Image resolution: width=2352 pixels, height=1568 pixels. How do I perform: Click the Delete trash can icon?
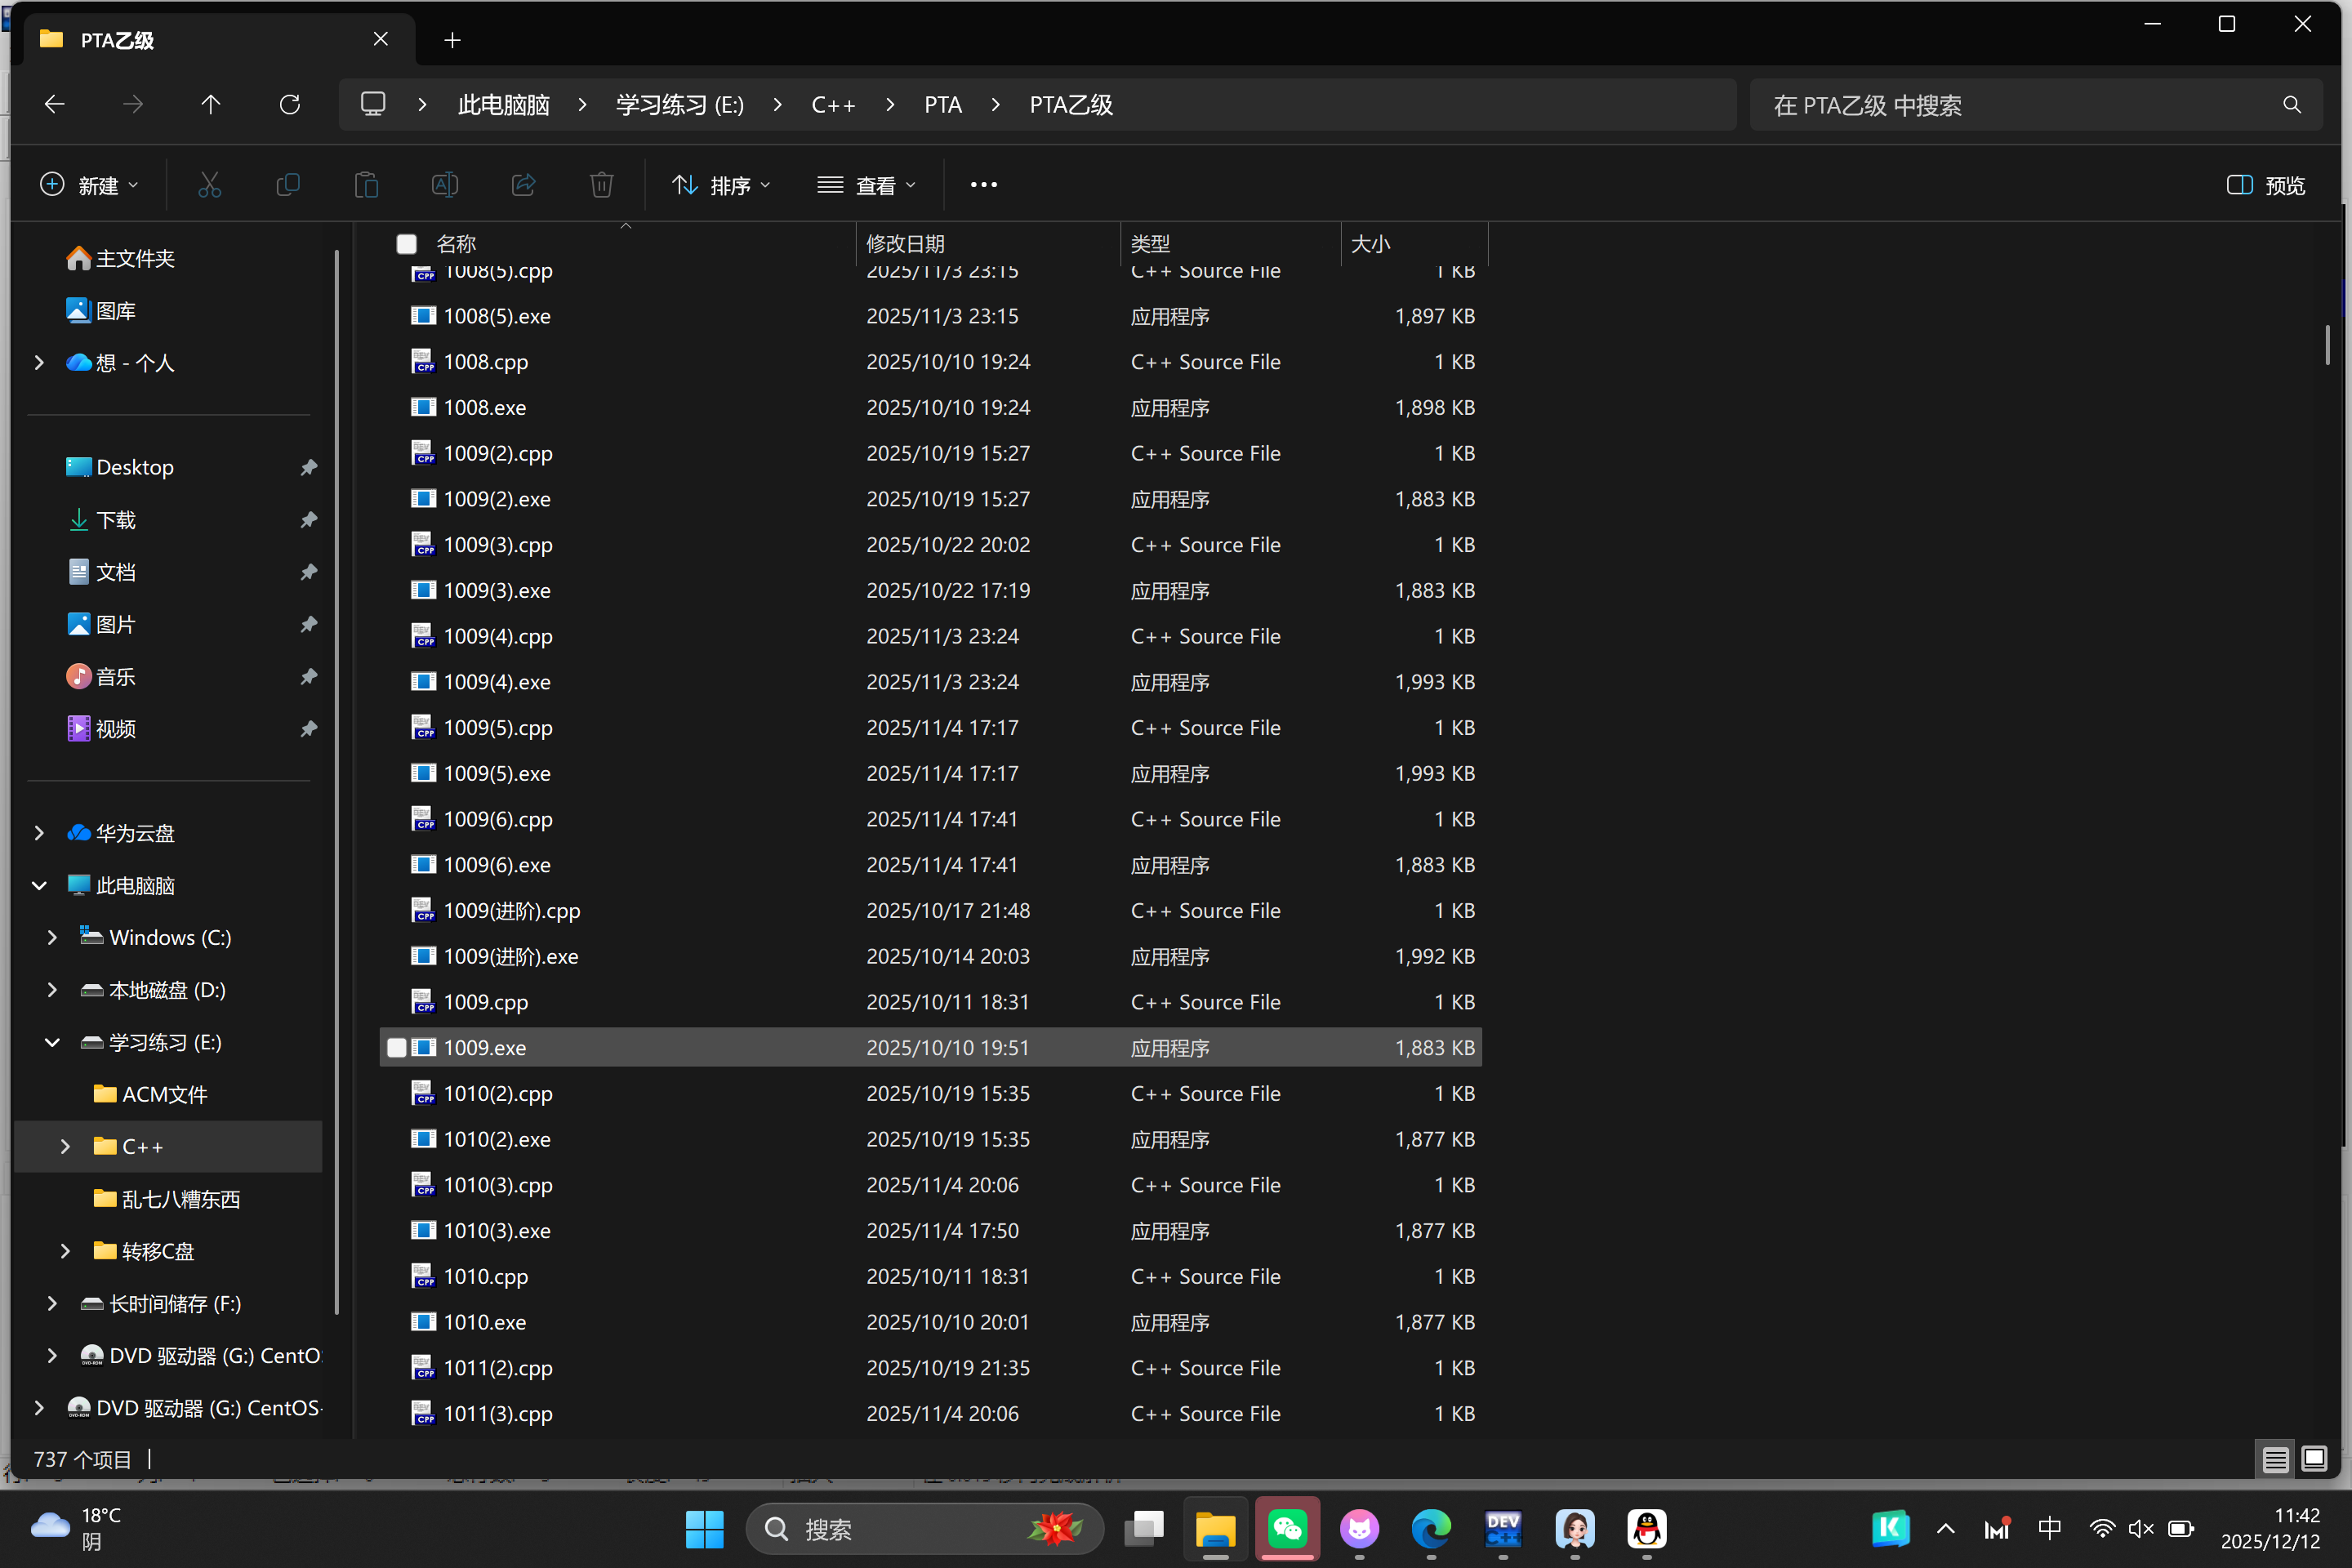click(x=601, y=185)
